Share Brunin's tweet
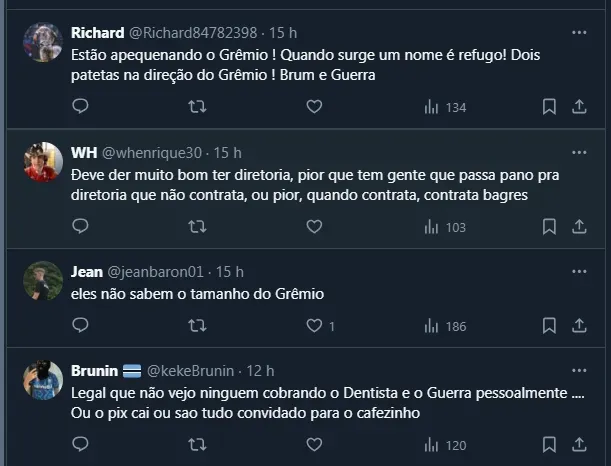611x466 pixels. pyautogui.click(x=579, y=445)
